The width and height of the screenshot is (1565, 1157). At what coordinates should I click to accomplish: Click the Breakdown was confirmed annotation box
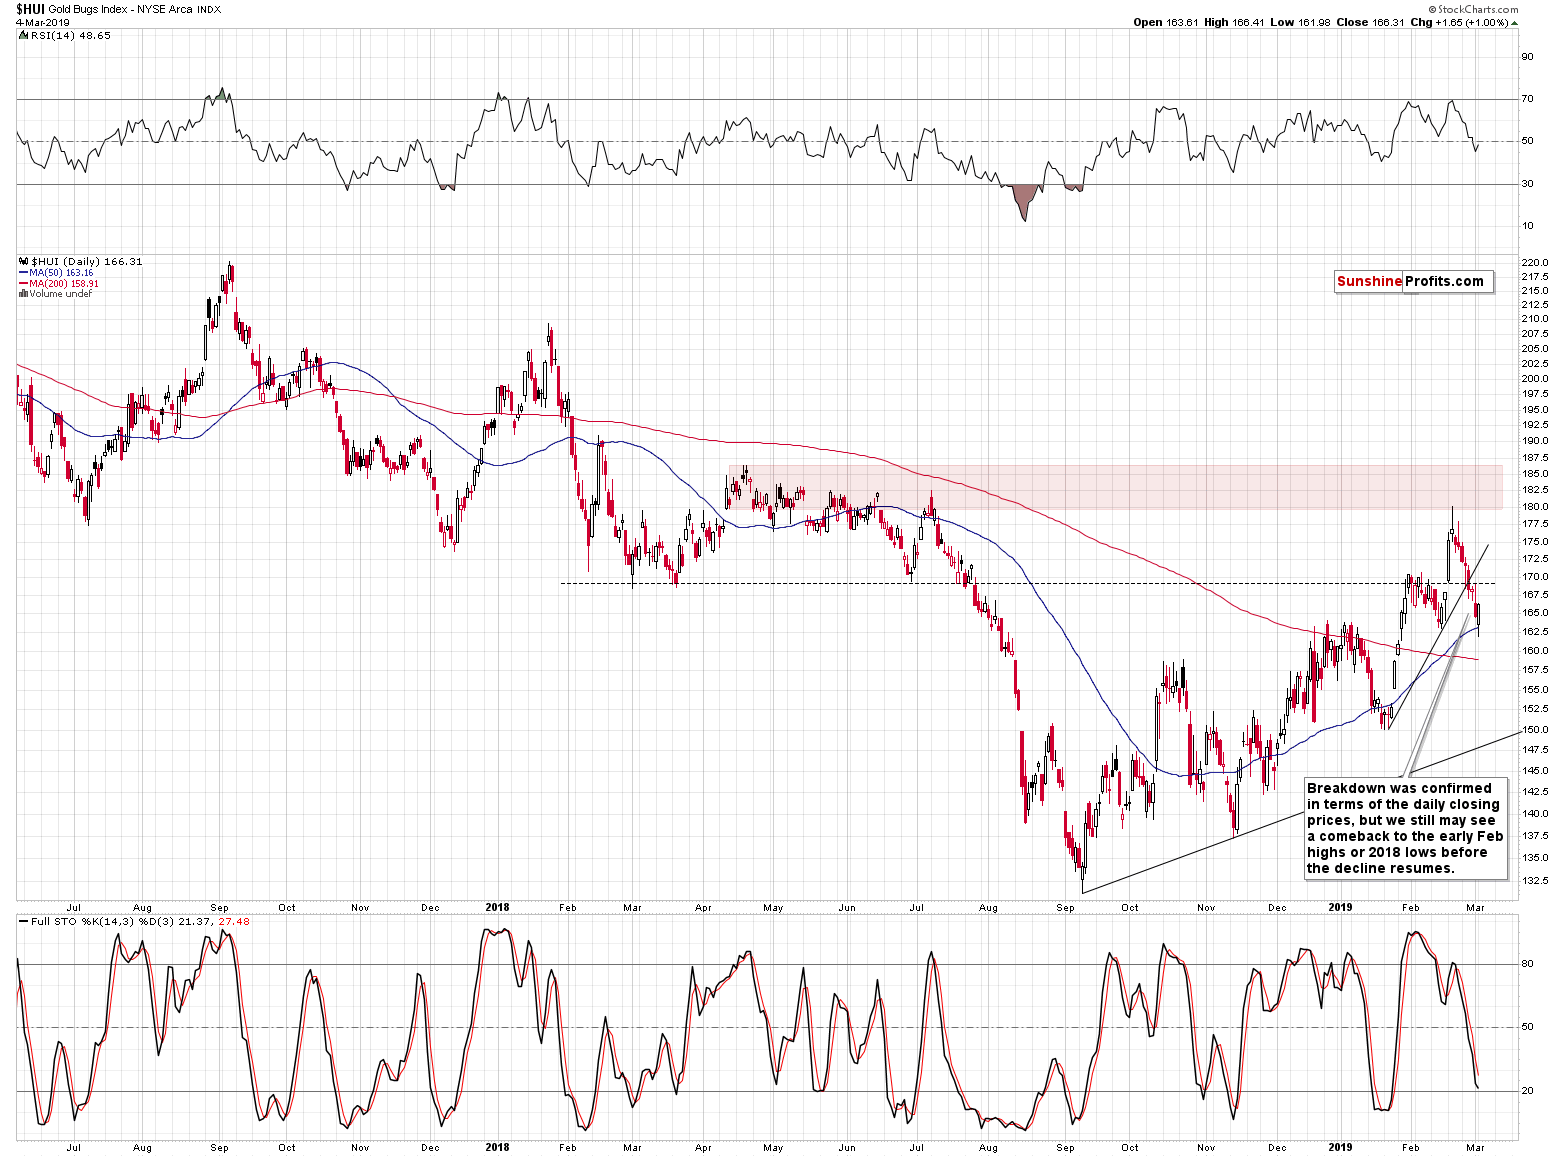(x=1404, y=828)
